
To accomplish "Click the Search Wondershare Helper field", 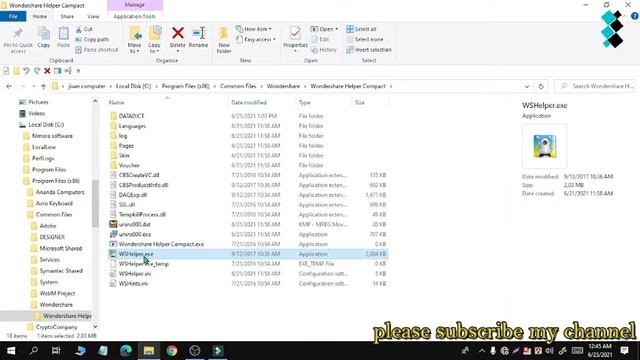I will coord(595,86).
